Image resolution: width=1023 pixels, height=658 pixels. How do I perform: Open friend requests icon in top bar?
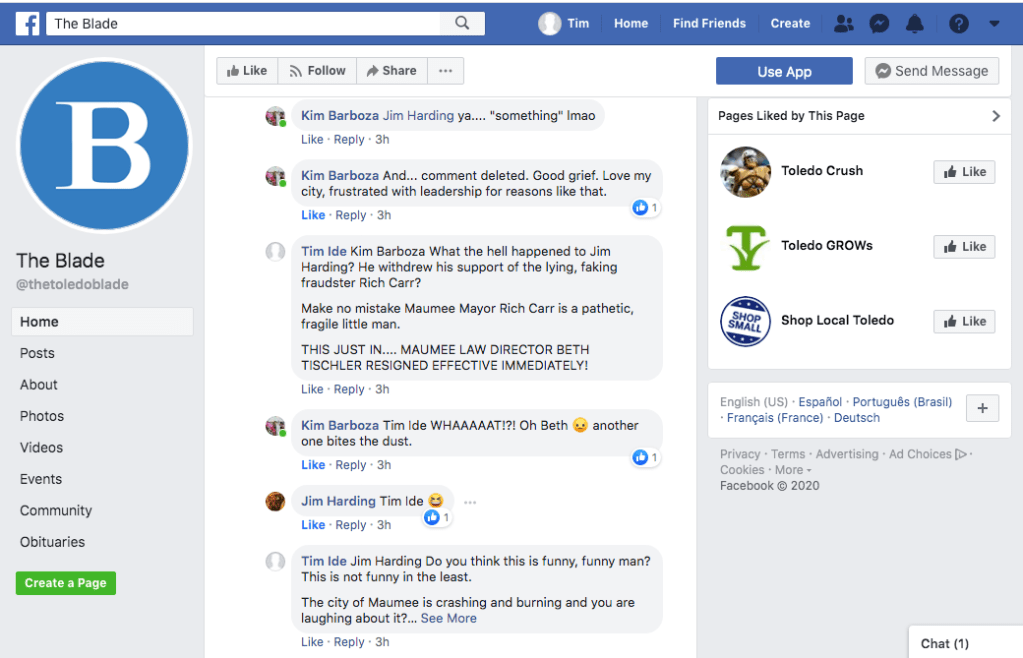coord(844,23)
